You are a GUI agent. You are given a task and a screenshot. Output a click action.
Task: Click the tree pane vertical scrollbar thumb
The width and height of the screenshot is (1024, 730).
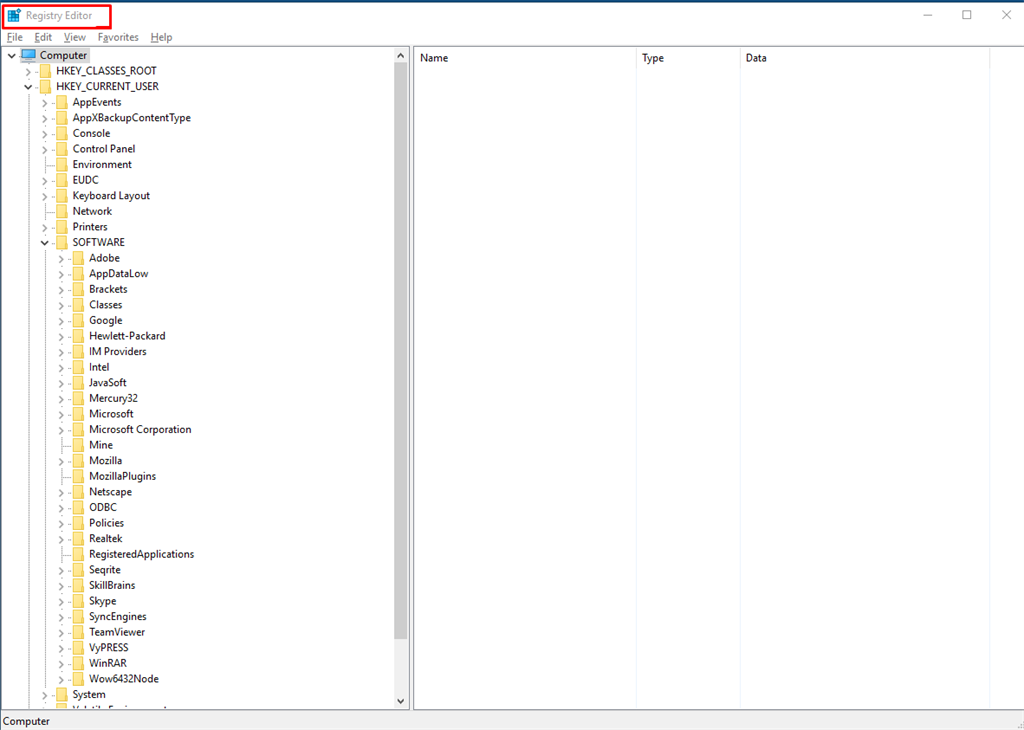tap(401, 351)
